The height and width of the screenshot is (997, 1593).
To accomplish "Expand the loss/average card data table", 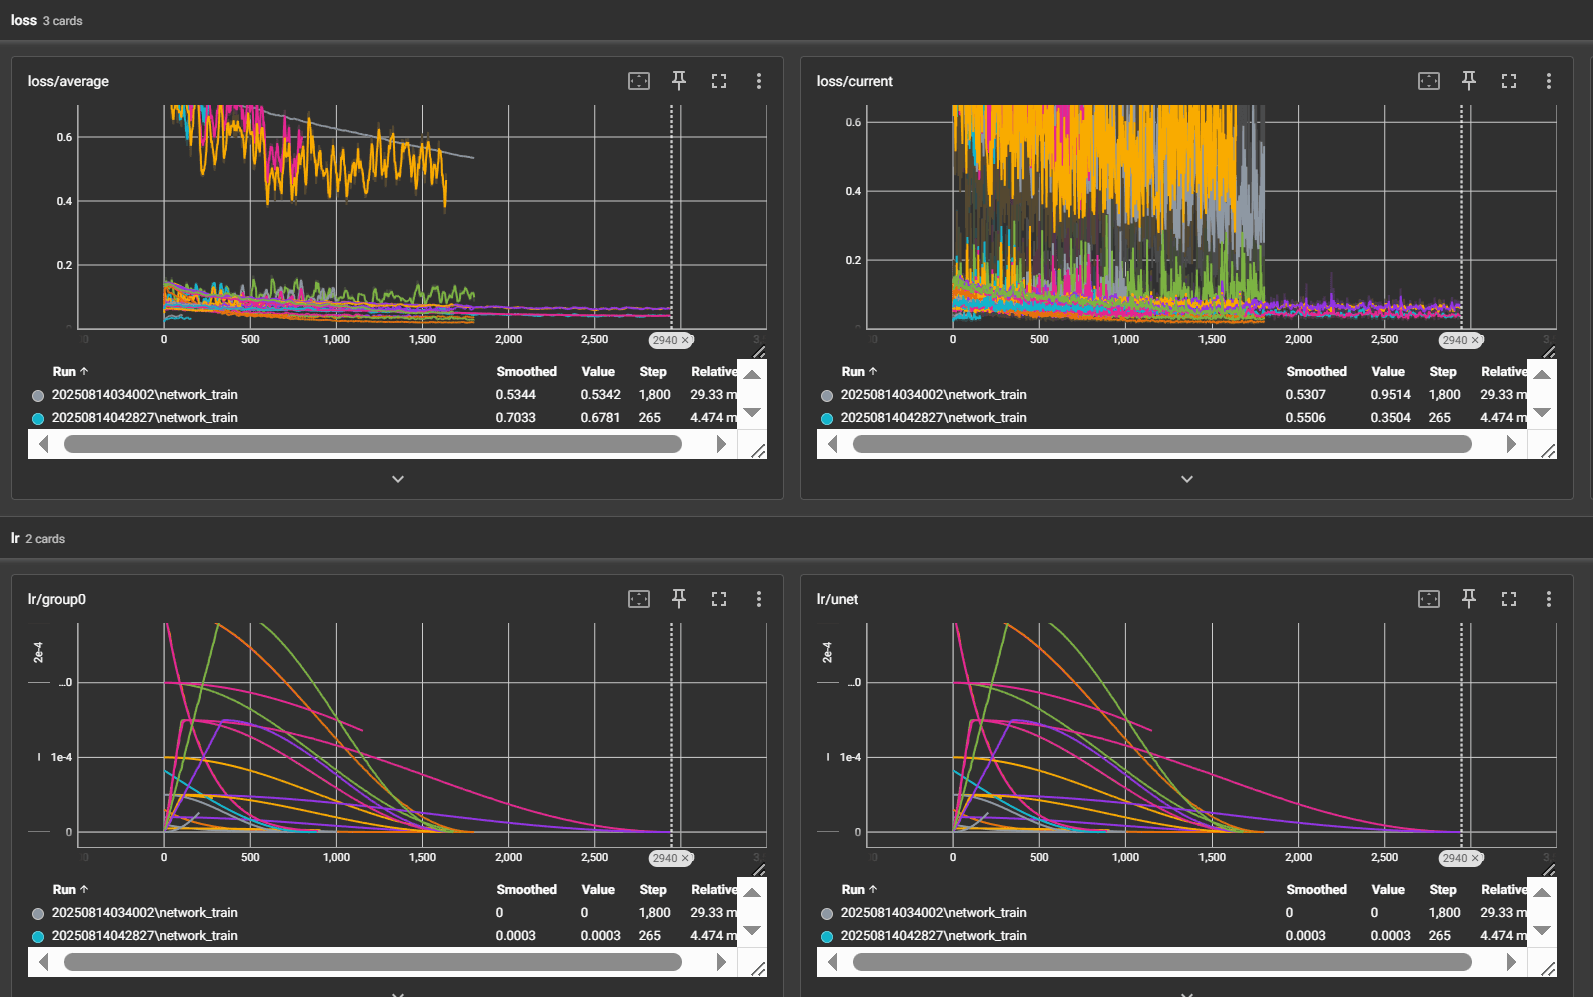I will pos(398,479).
